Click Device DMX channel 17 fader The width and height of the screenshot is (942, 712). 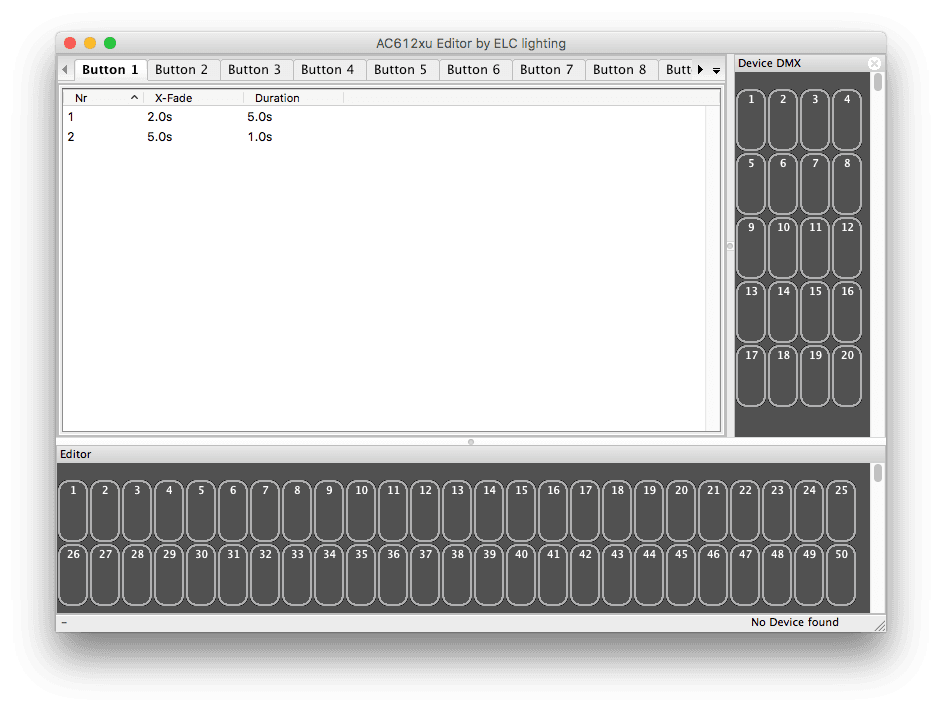751,376
